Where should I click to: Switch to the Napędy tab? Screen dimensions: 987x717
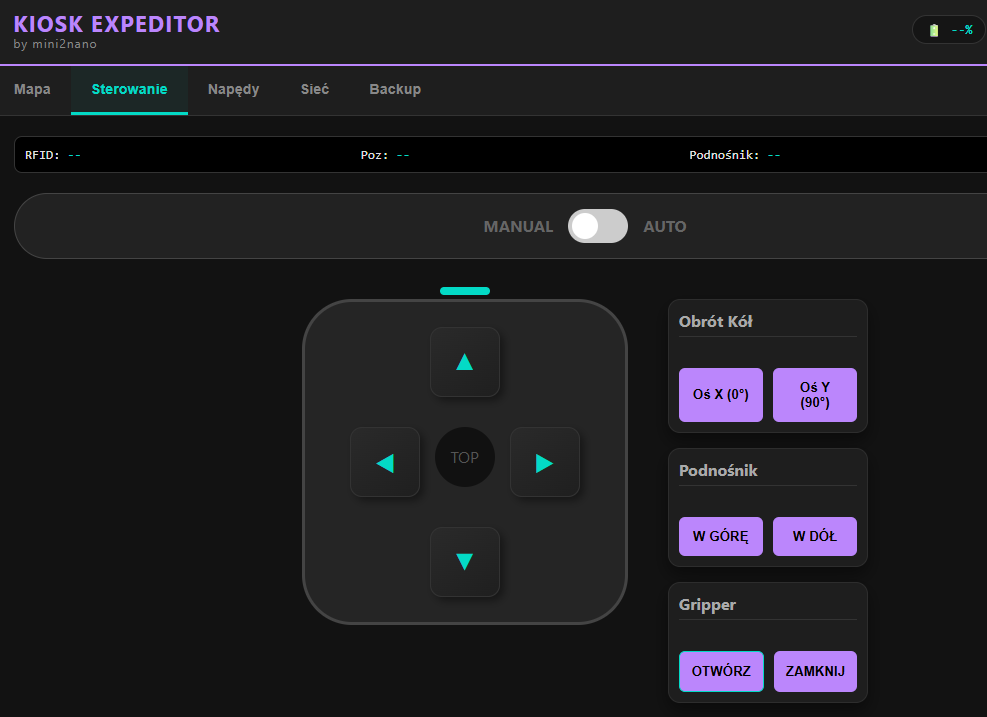tap(234, 89)
